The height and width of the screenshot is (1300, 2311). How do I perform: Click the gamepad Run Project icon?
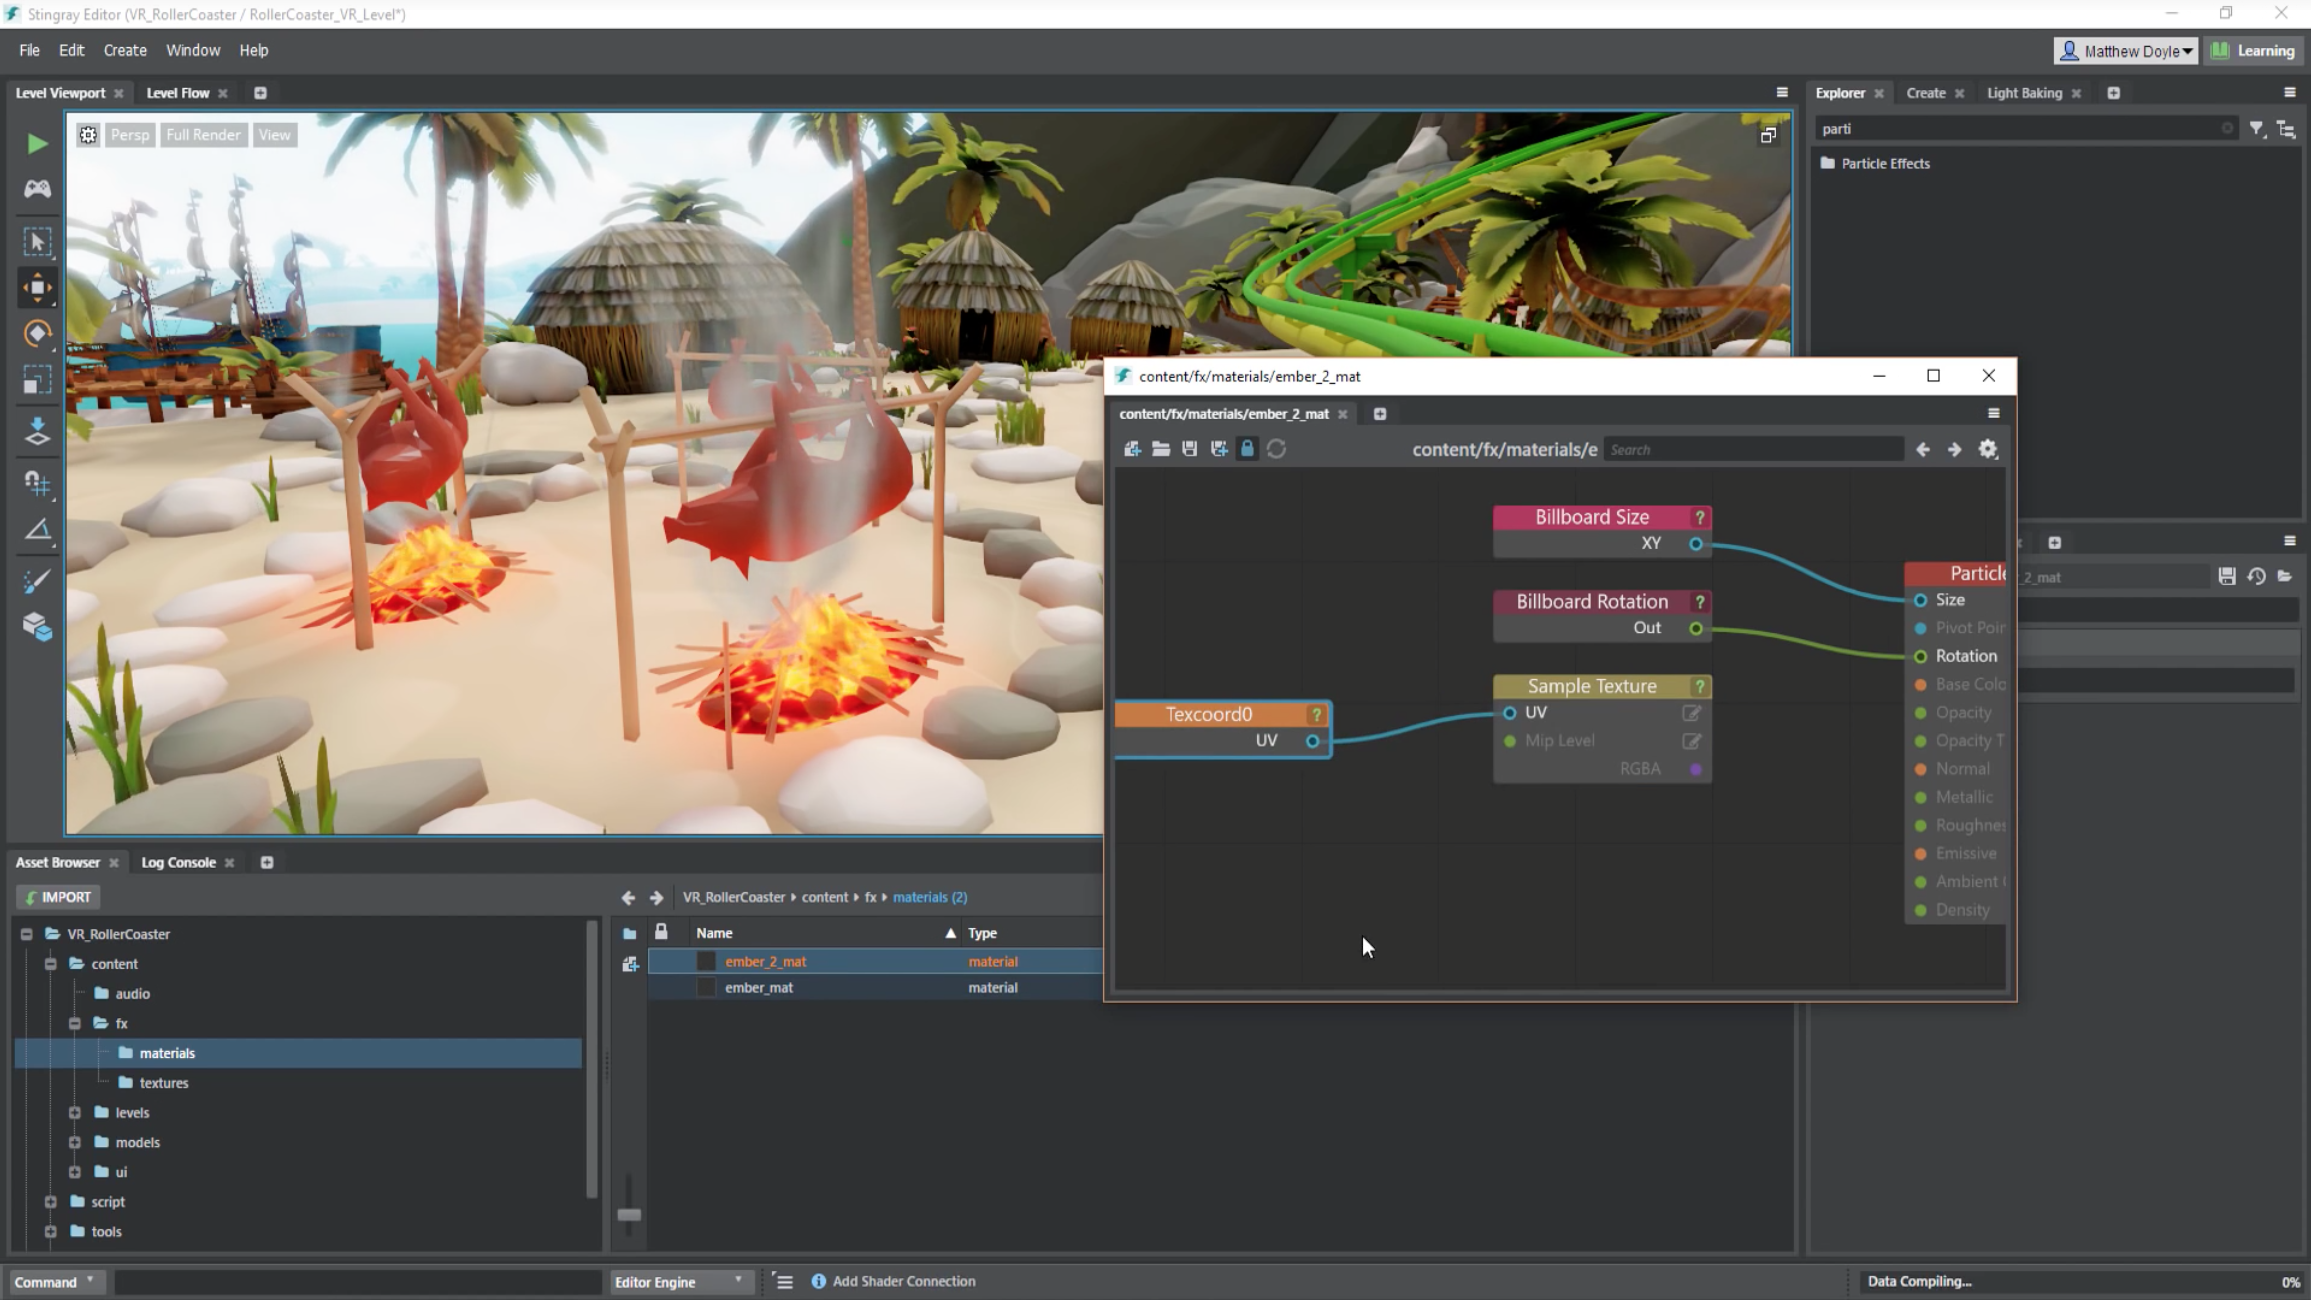(37, 189)
